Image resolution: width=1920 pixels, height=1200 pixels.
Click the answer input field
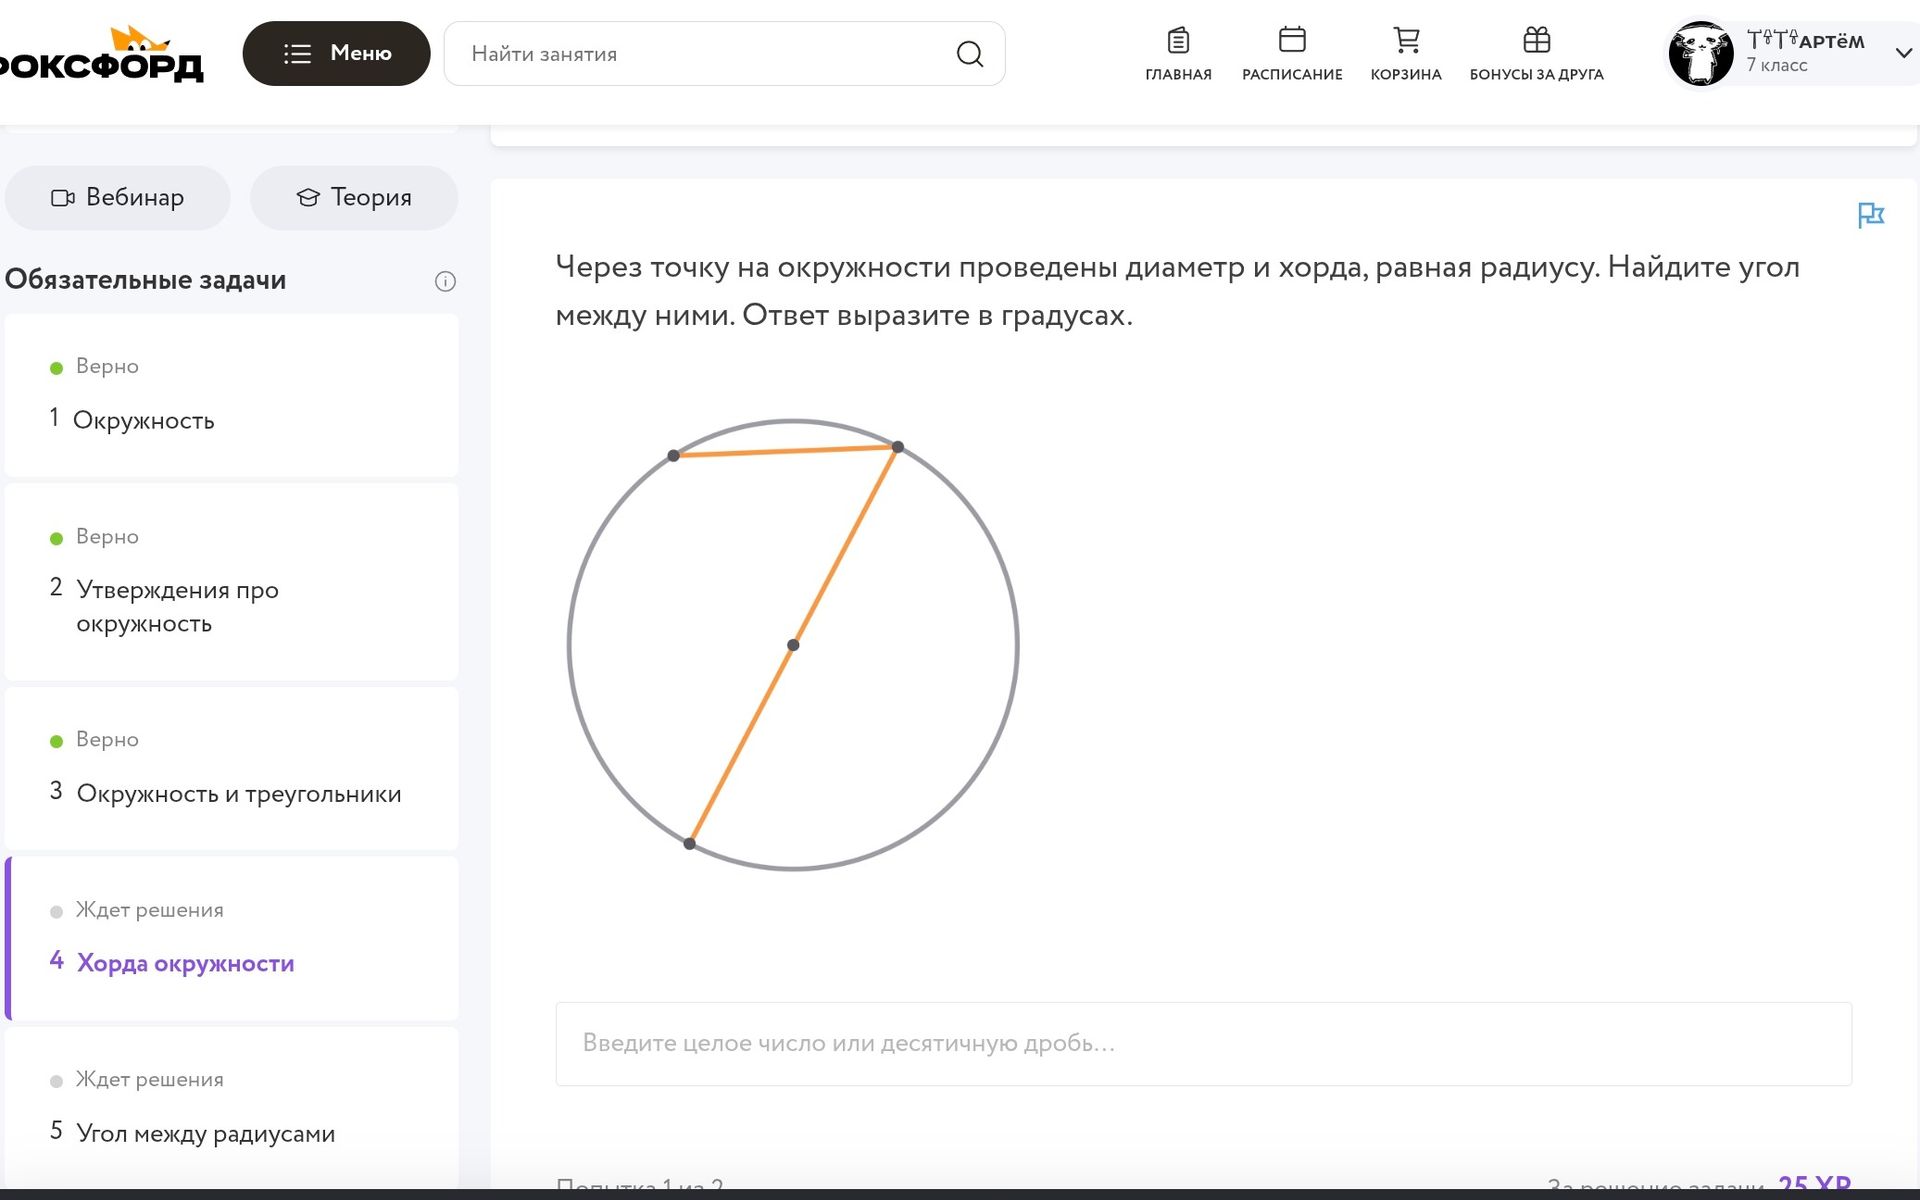(1203, 1044)
